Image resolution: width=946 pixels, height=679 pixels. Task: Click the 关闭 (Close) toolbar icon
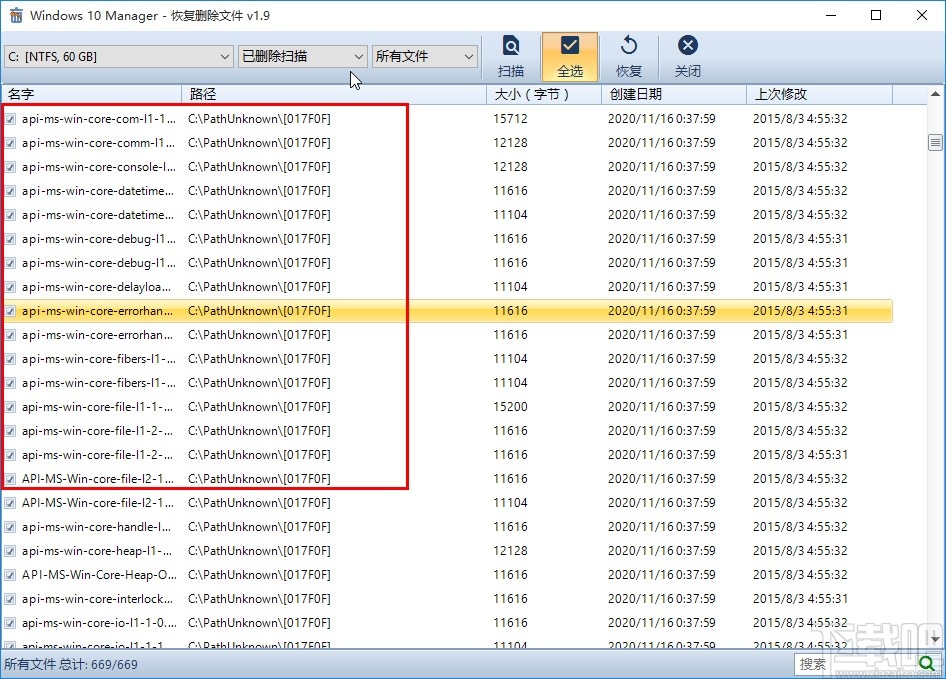coord(686,56)
